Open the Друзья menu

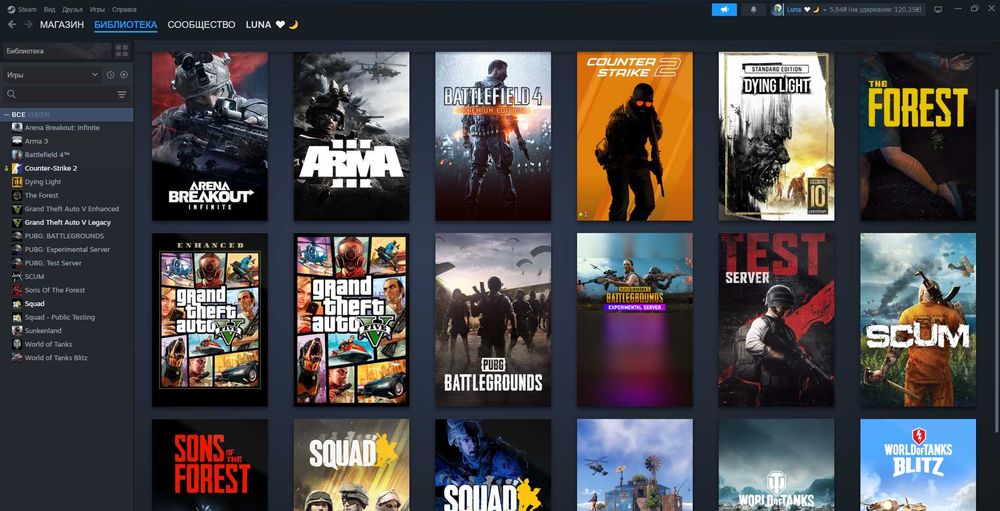(x=73, y=10)
